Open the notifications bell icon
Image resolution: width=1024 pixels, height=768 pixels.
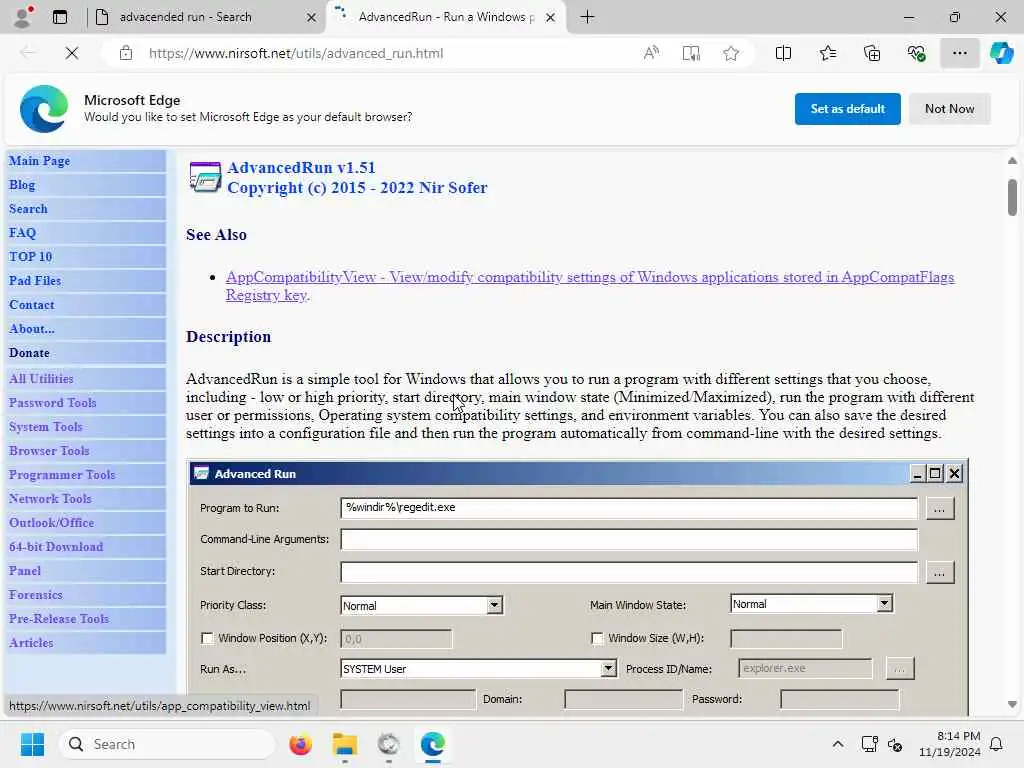(x=997, y=744)
